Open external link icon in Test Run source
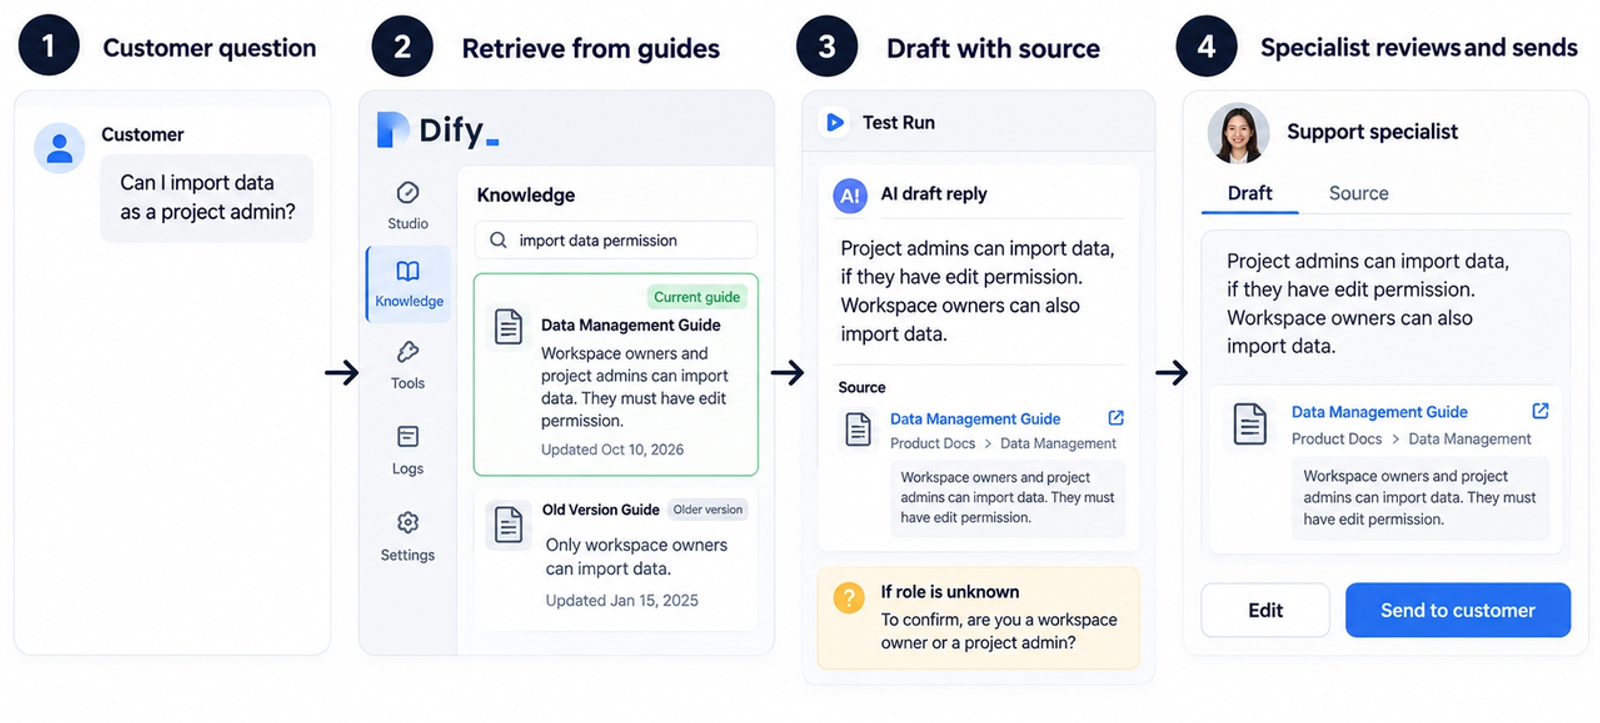 click(x=1116, y=418)
